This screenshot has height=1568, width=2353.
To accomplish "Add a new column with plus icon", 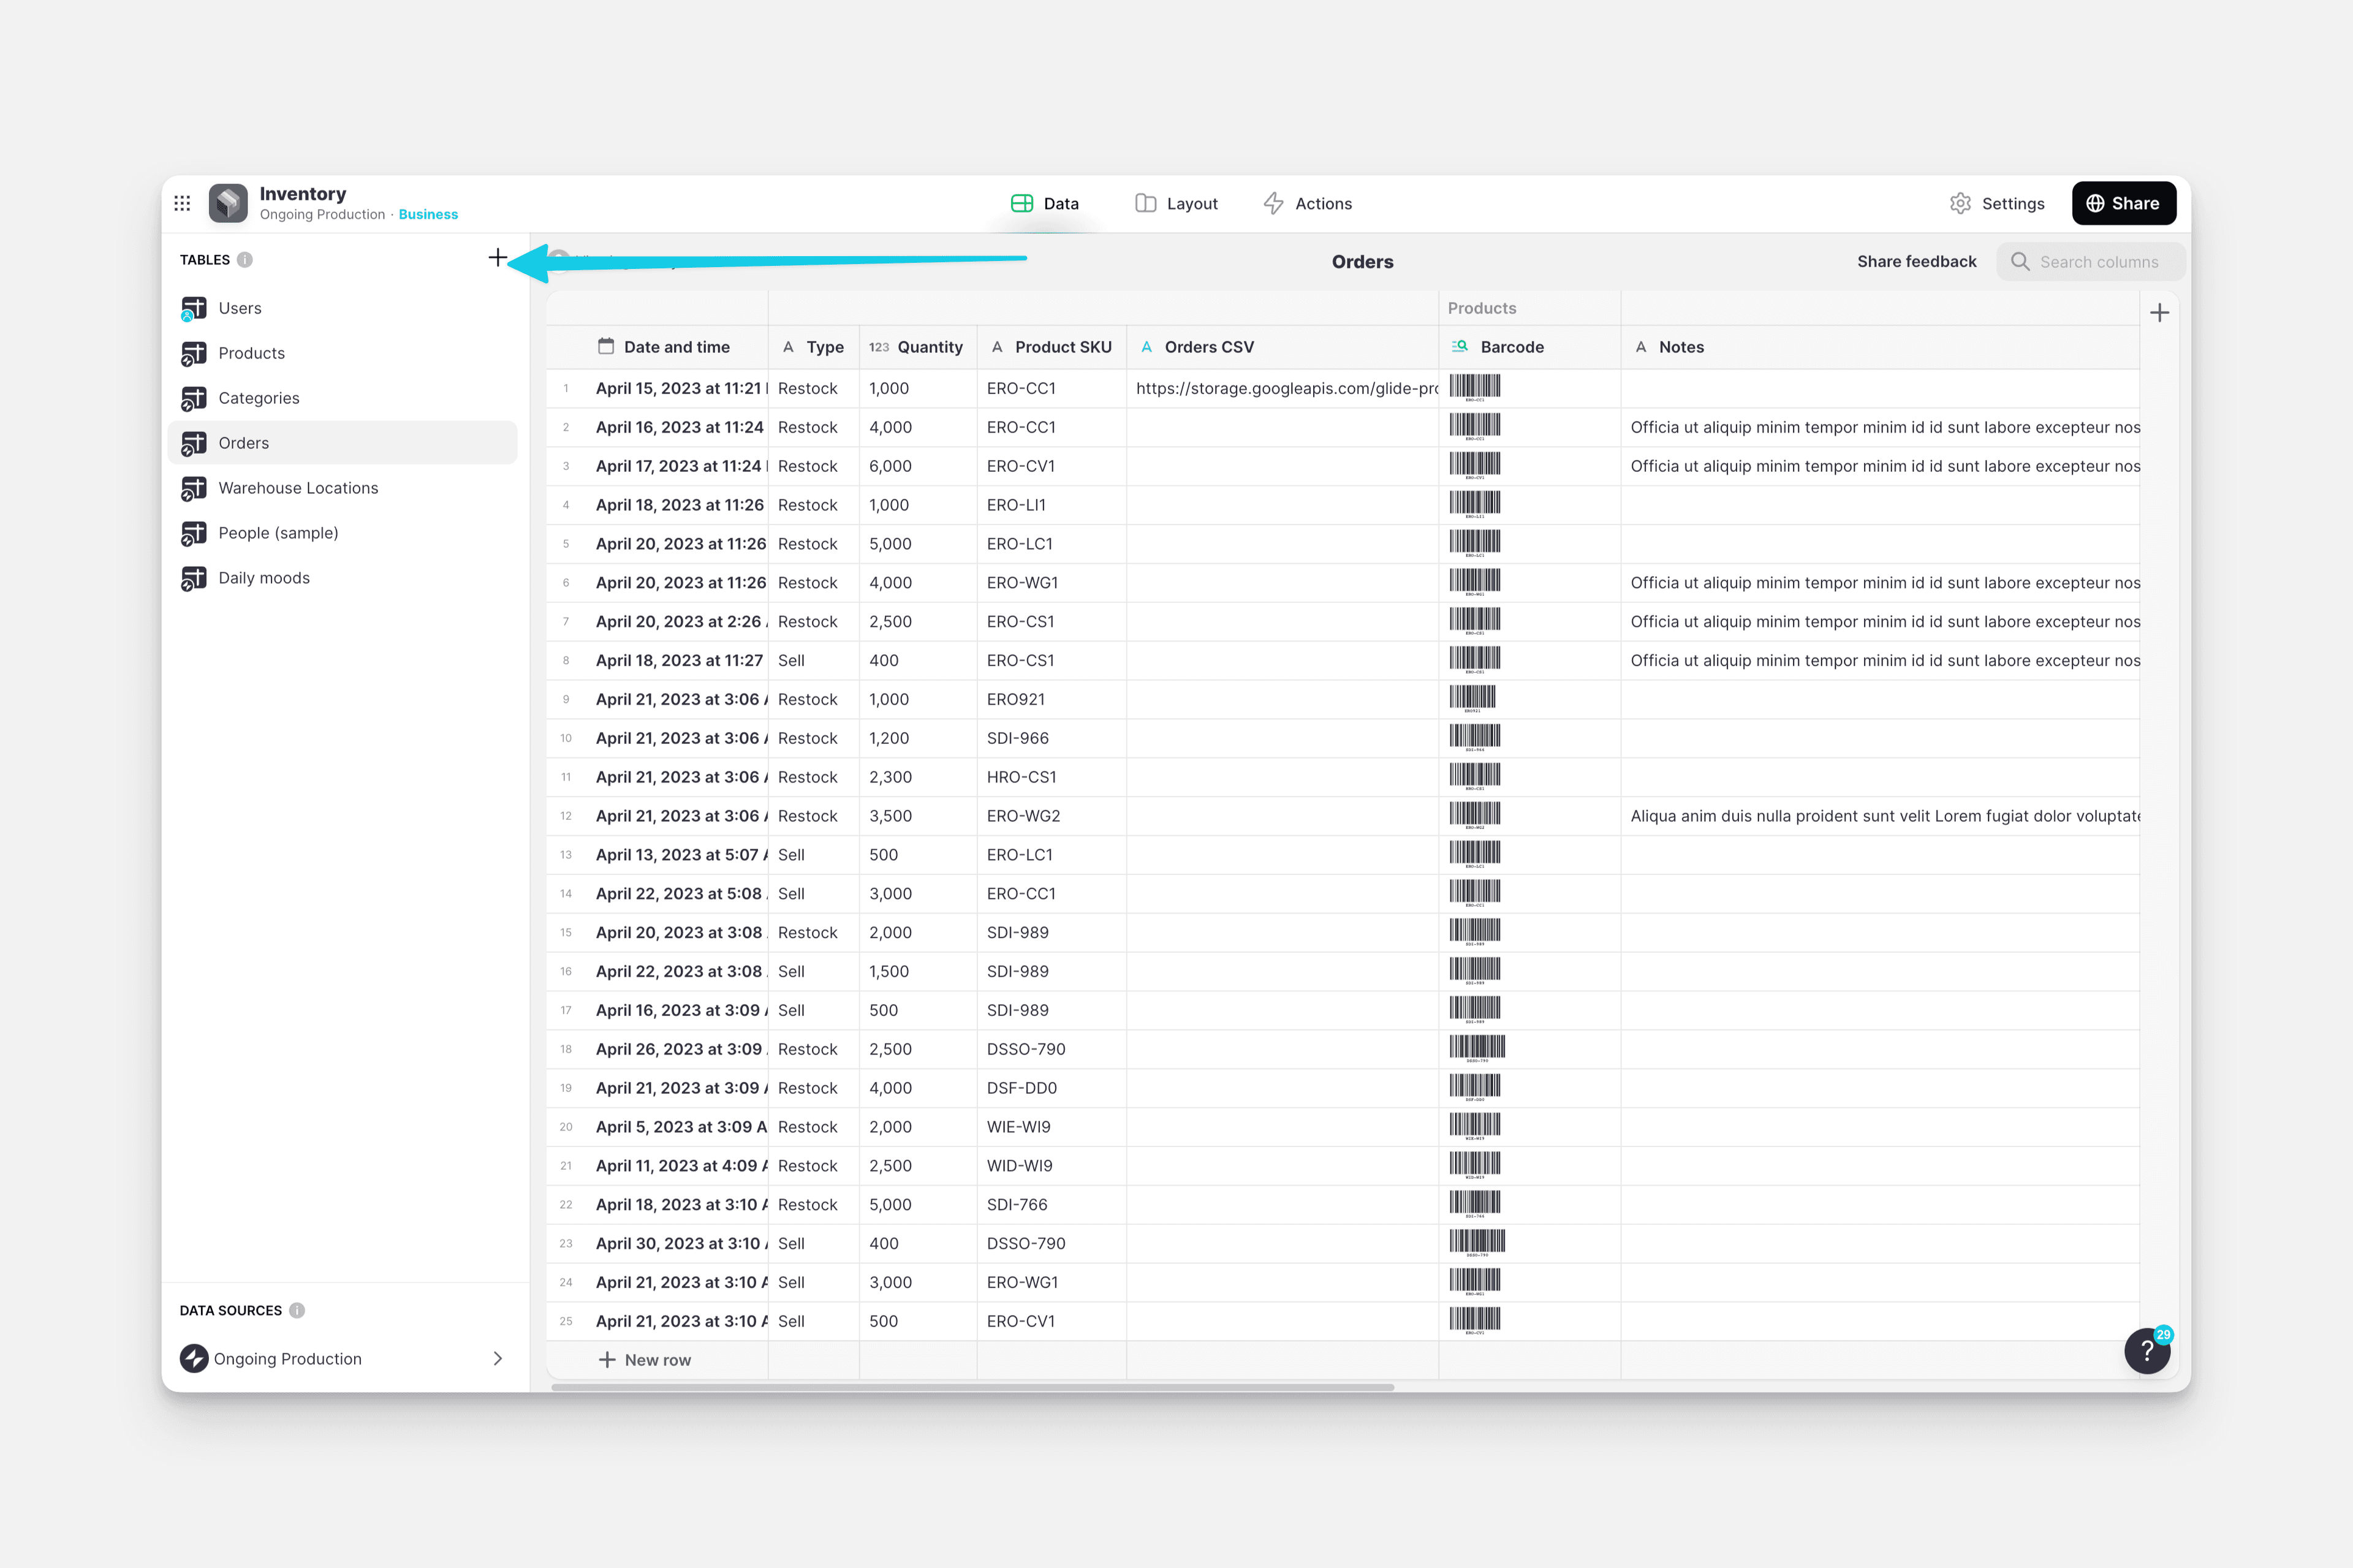I will (2159, 313).
